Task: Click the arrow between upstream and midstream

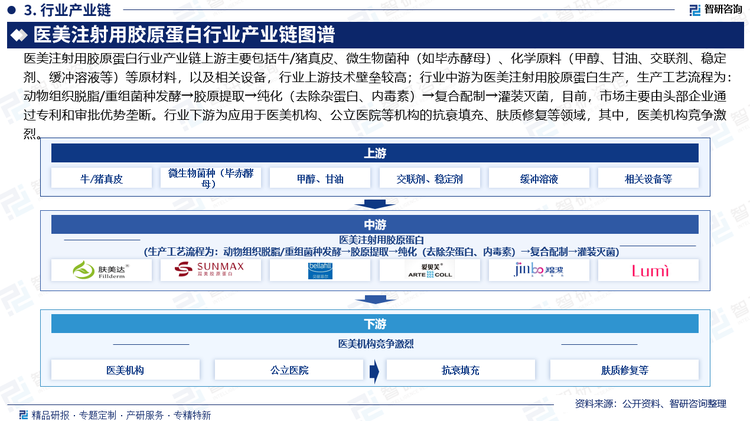Action: (375, 204)
